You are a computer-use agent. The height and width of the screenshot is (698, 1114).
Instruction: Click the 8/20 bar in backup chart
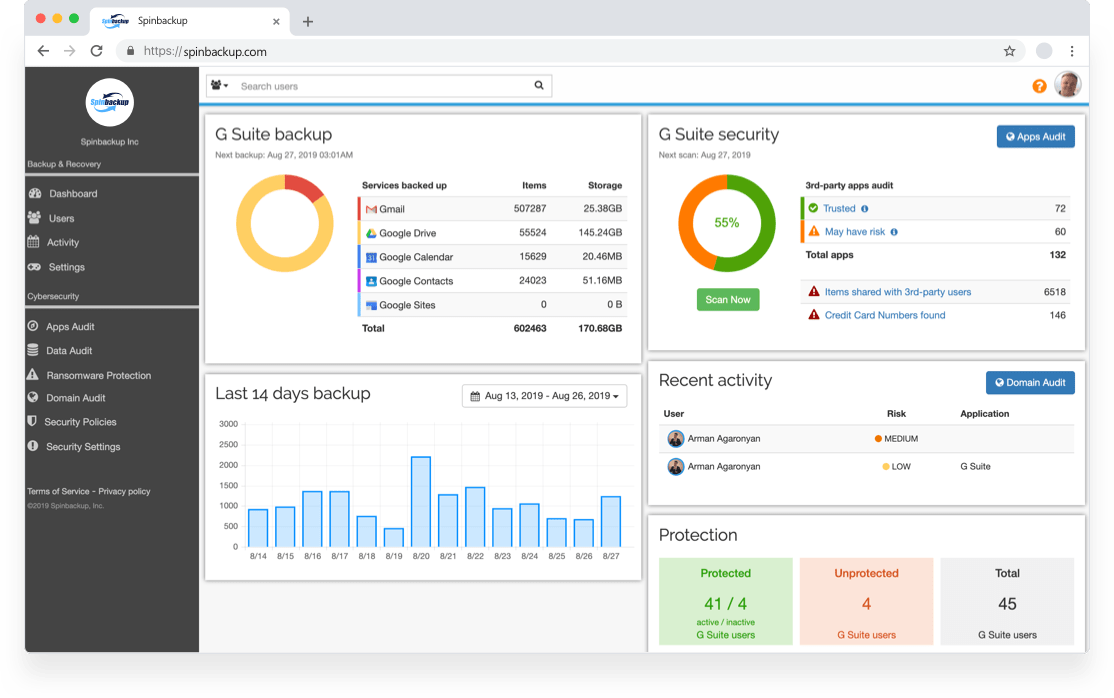point(421,502)
